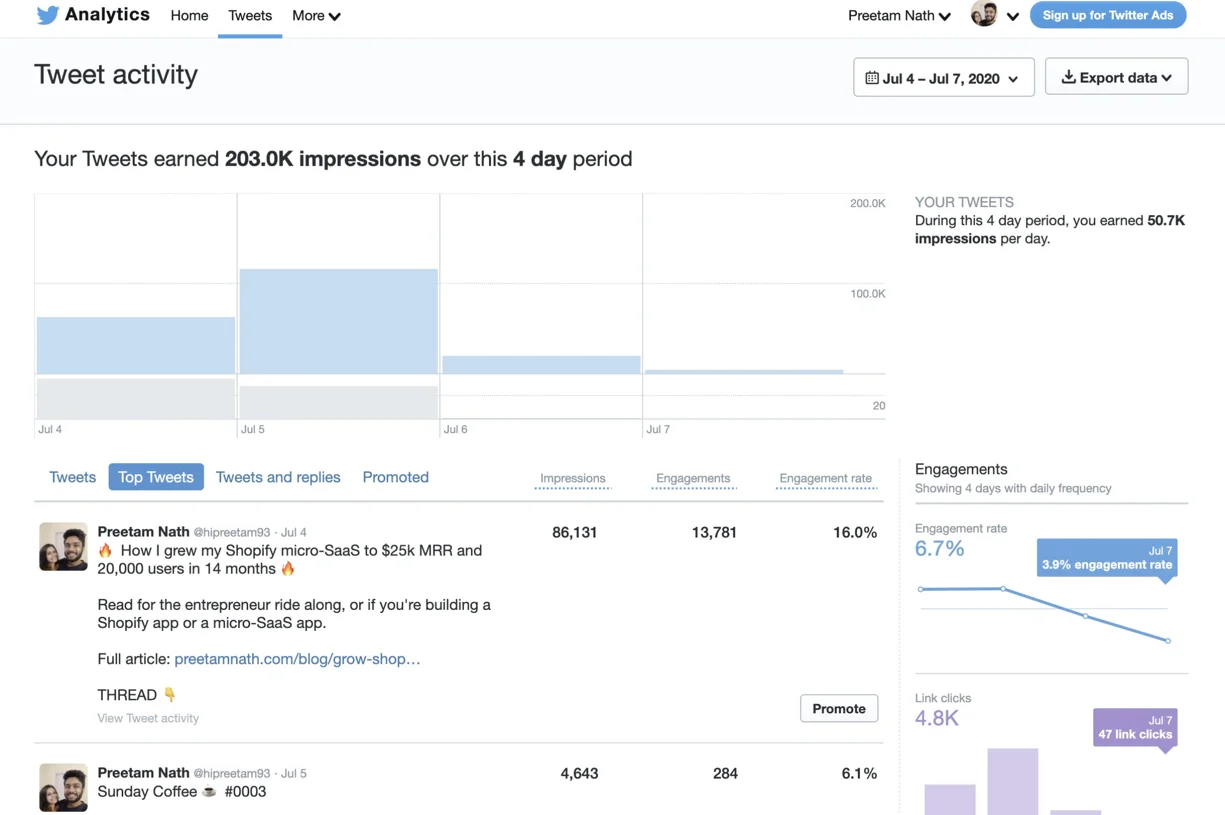Open the preetamnath.com blog article link
Screen dimensions: 1225x815
point(297,659)
